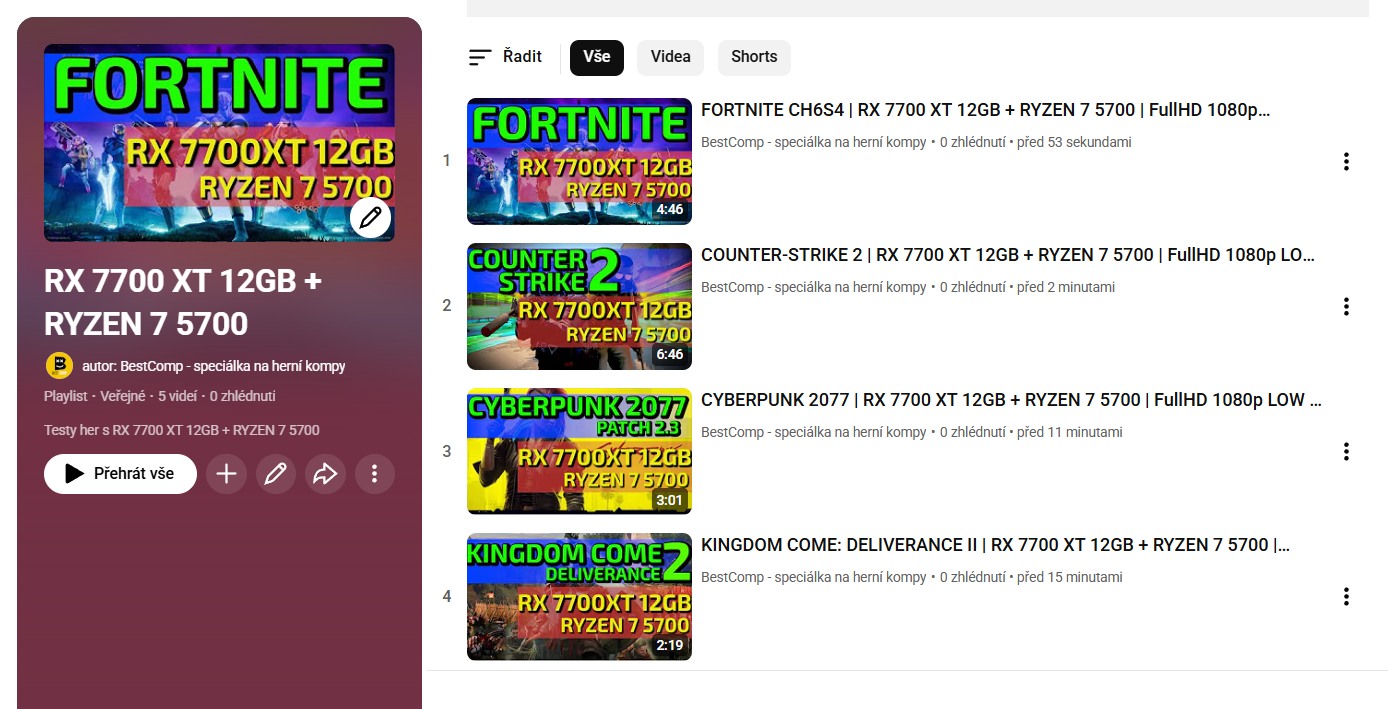Screen dimensions: 1388x709
Task: Open BestComp channel avatar icon
Action: [x=59, y=365]
